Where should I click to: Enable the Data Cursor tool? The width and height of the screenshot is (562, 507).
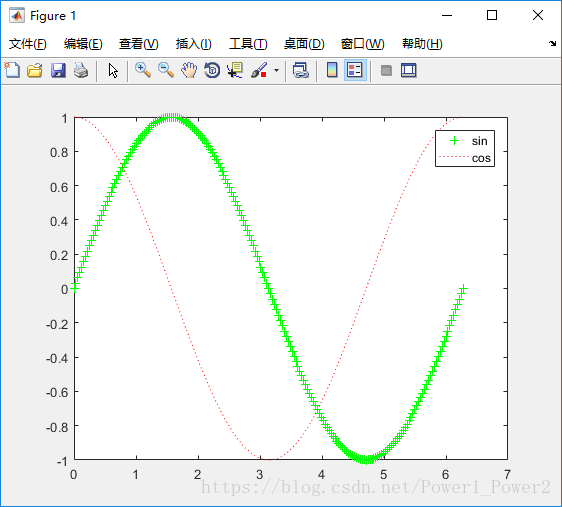[x=235, y=70]
